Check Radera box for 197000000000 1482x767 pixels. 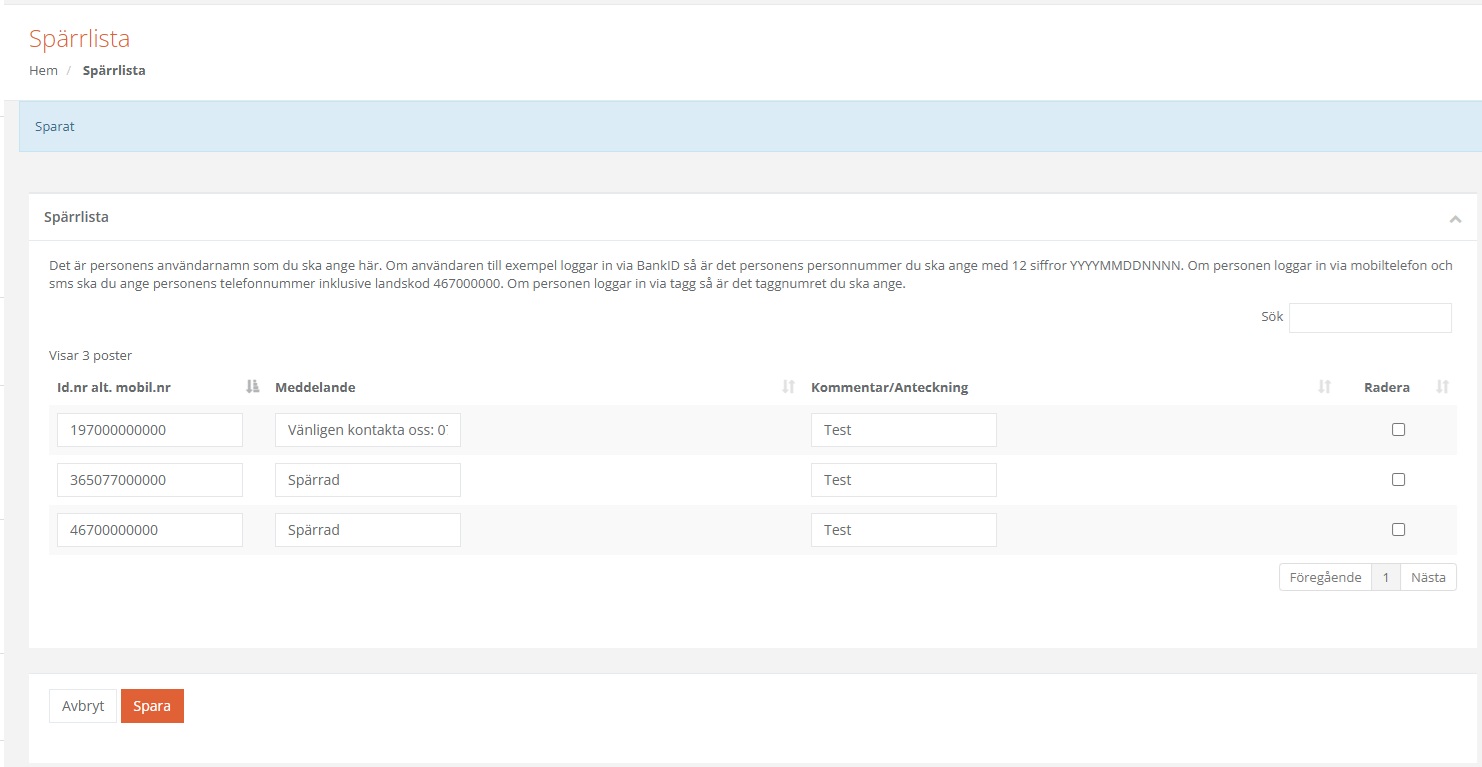pyautogui.click(x=1398, y=430)
